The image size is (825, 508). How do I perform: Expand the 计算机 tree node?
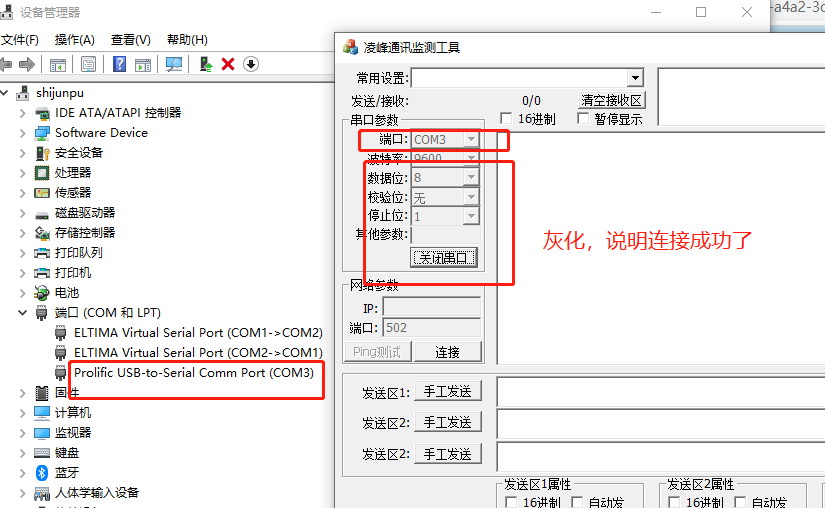(23, 413)
